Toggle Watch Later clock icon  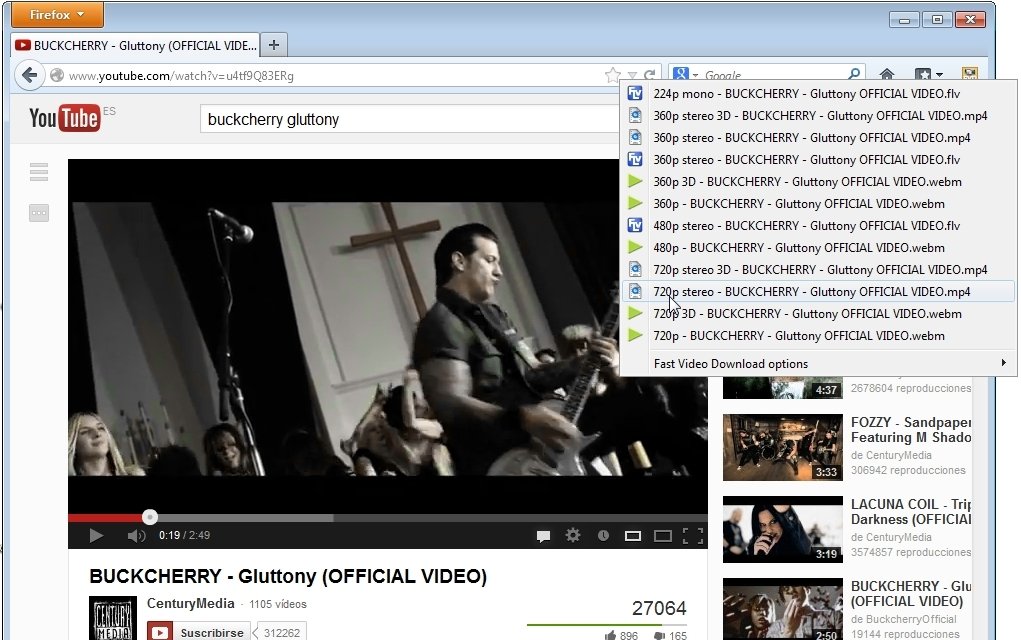[604, 535]
